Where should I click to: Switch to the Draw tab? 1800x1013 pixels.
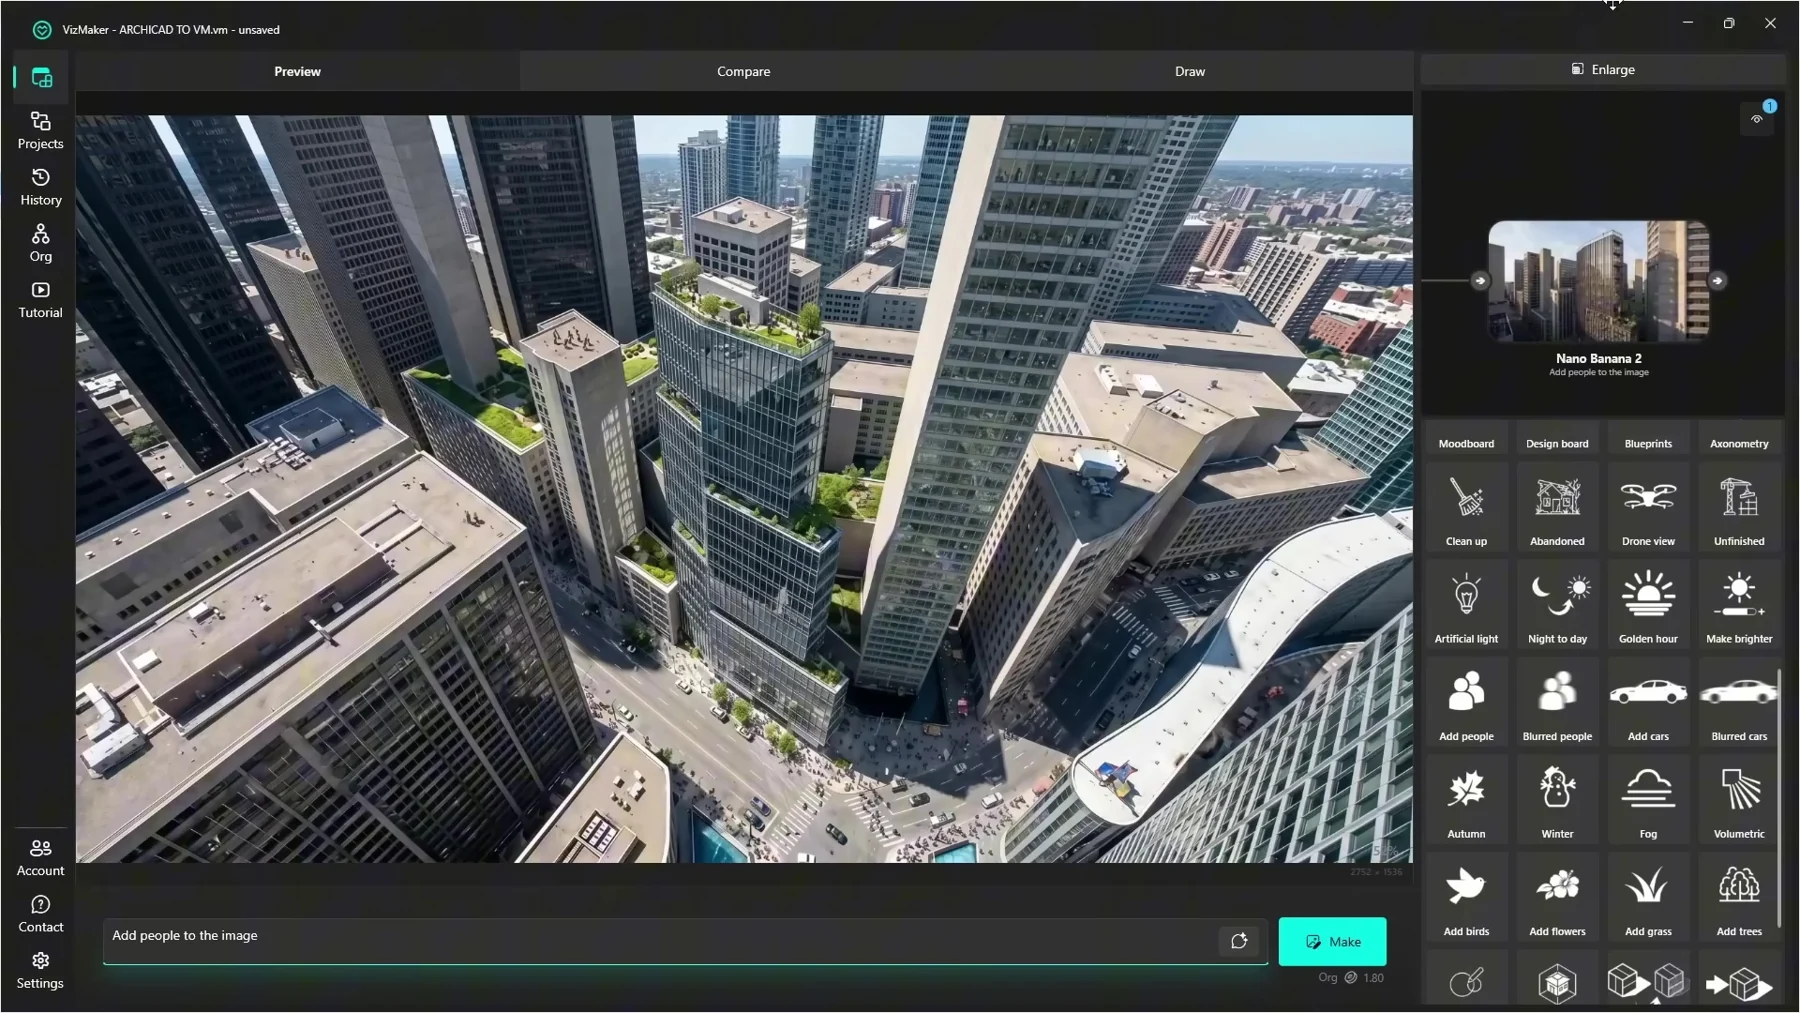(1190, 71)
